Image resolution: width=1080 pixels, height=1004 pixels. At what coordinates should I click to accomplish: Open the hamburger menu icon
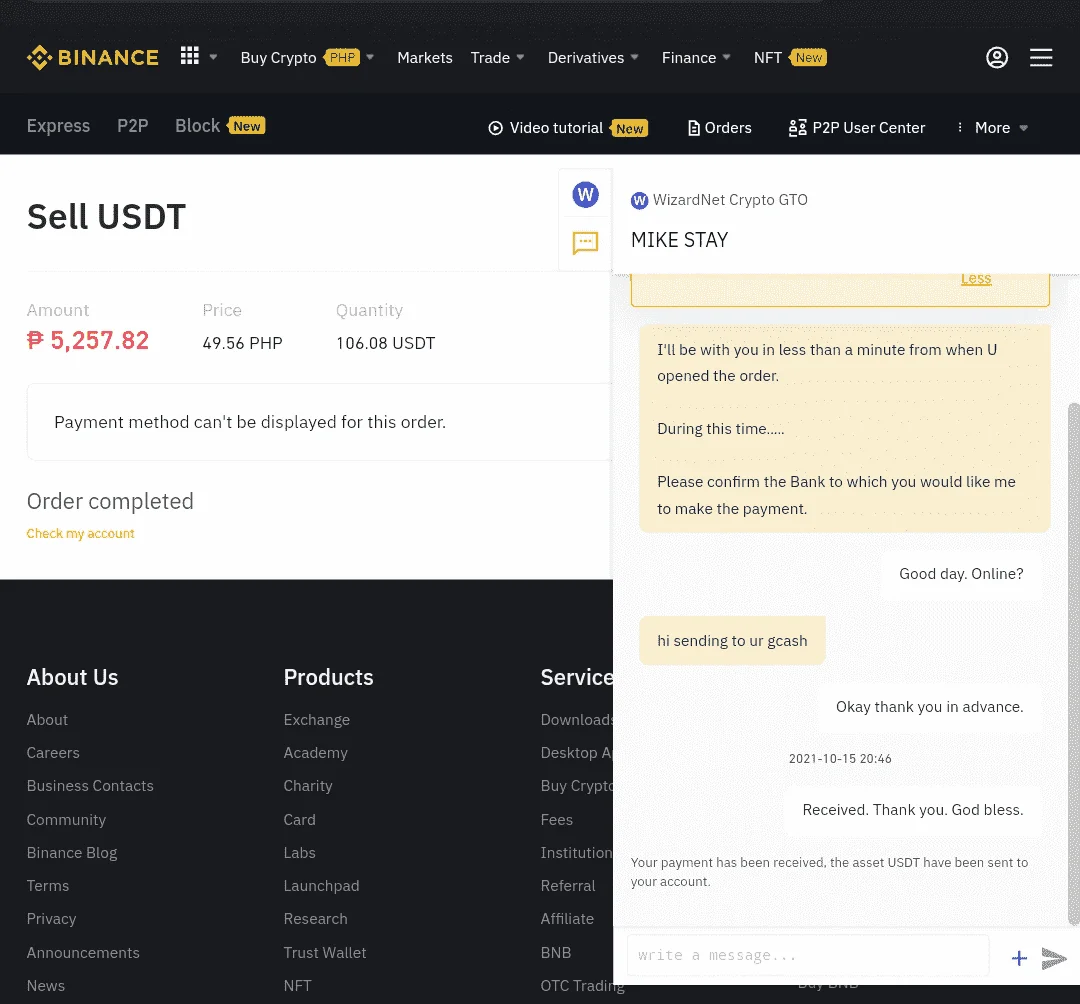1041,57
